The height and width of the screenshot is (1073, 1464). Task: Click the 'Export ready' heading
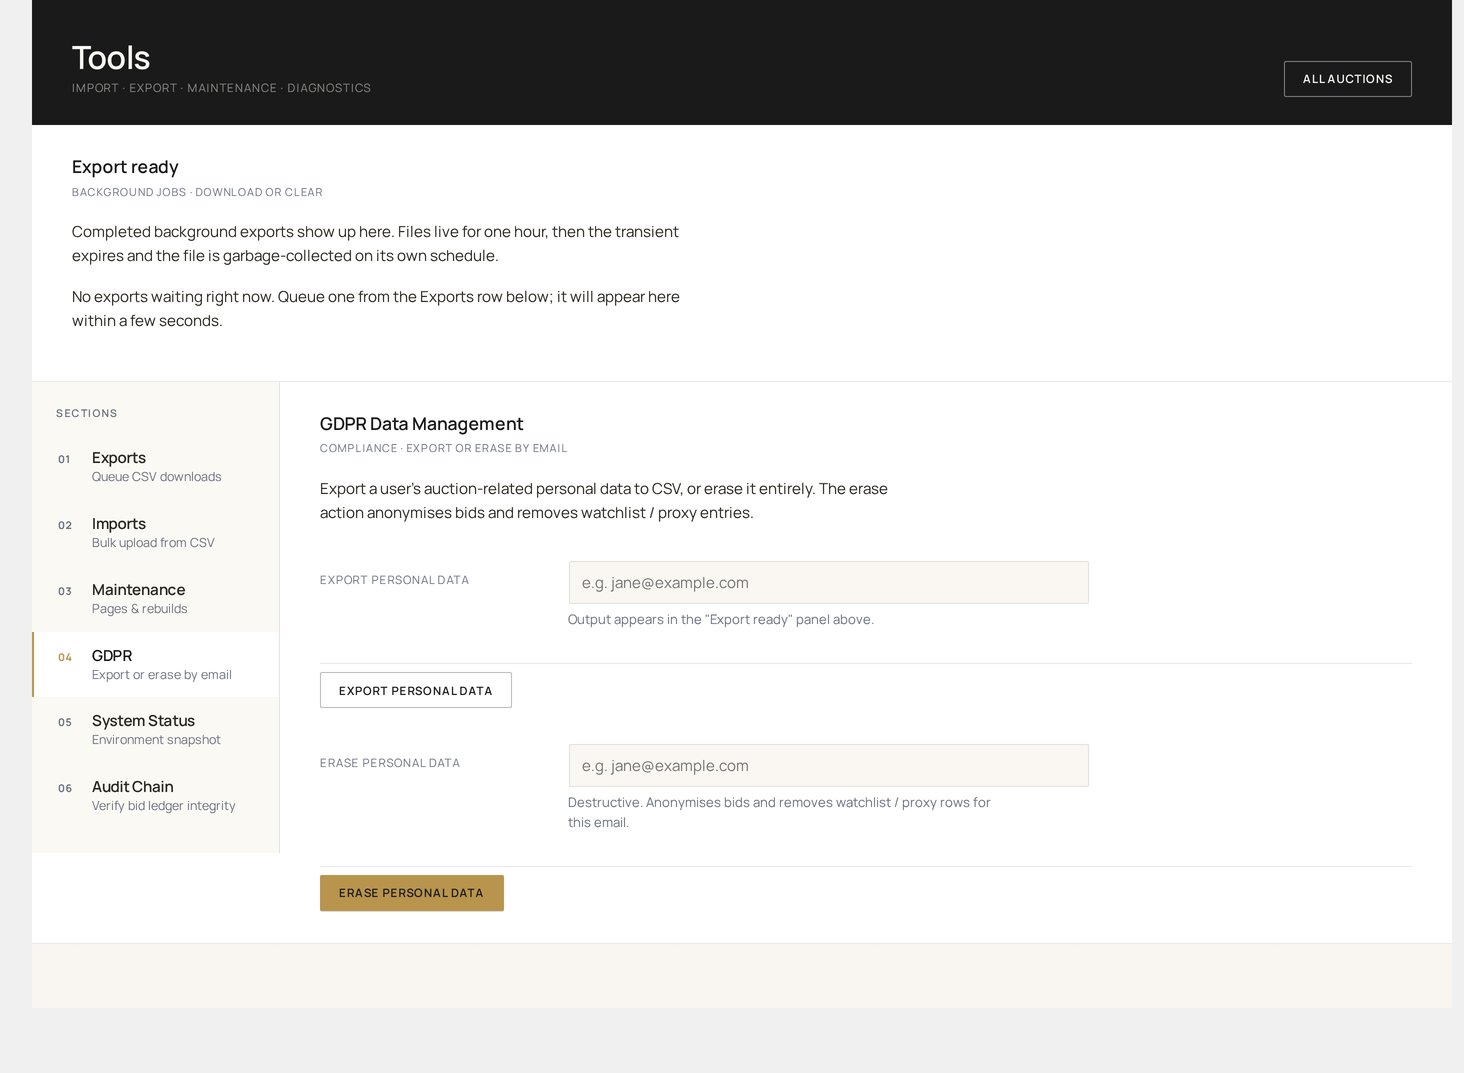125,167
